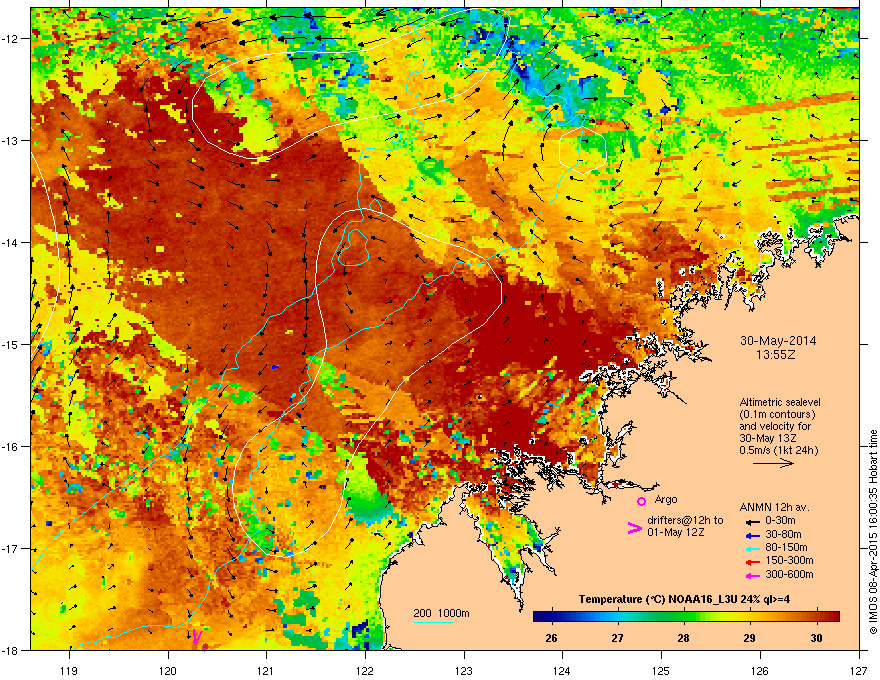The image size is (880, 680).
Task: Click the colorbar tick label '30'
Action: pyautogui.click(x=816, y=638)
